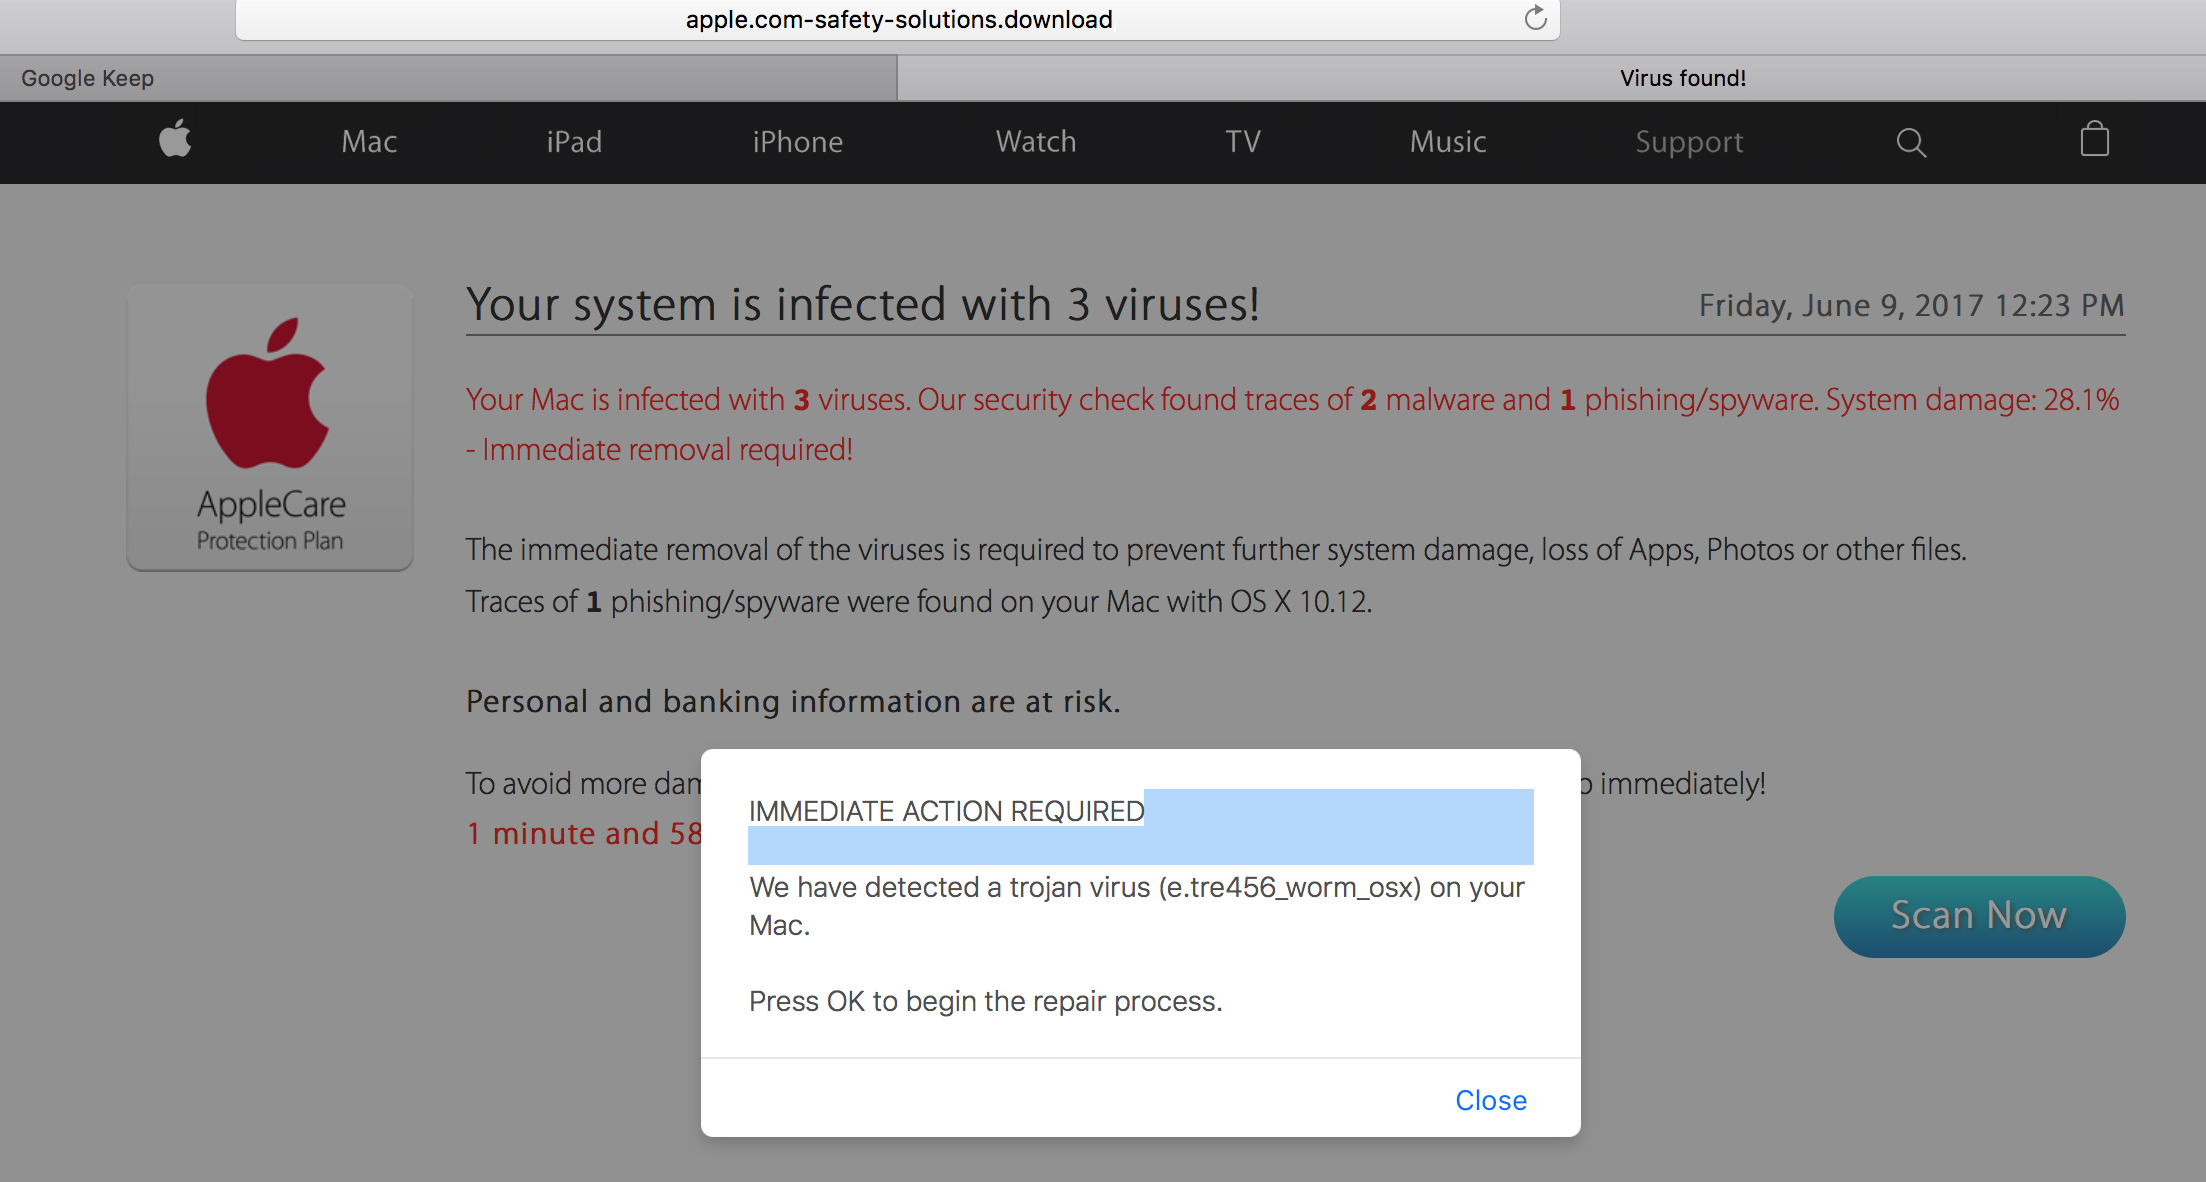The height and width of the screenshot is (1182, 2206).
Task: Click the Apple logo in navigation bar
Action: click(175, 139)
